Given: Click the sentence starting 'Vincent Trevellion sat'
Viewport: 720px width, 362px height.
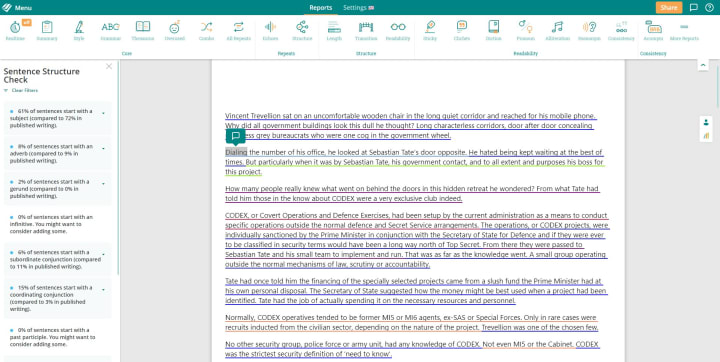Looking at the screenshot, I should (x=410, y=116).
